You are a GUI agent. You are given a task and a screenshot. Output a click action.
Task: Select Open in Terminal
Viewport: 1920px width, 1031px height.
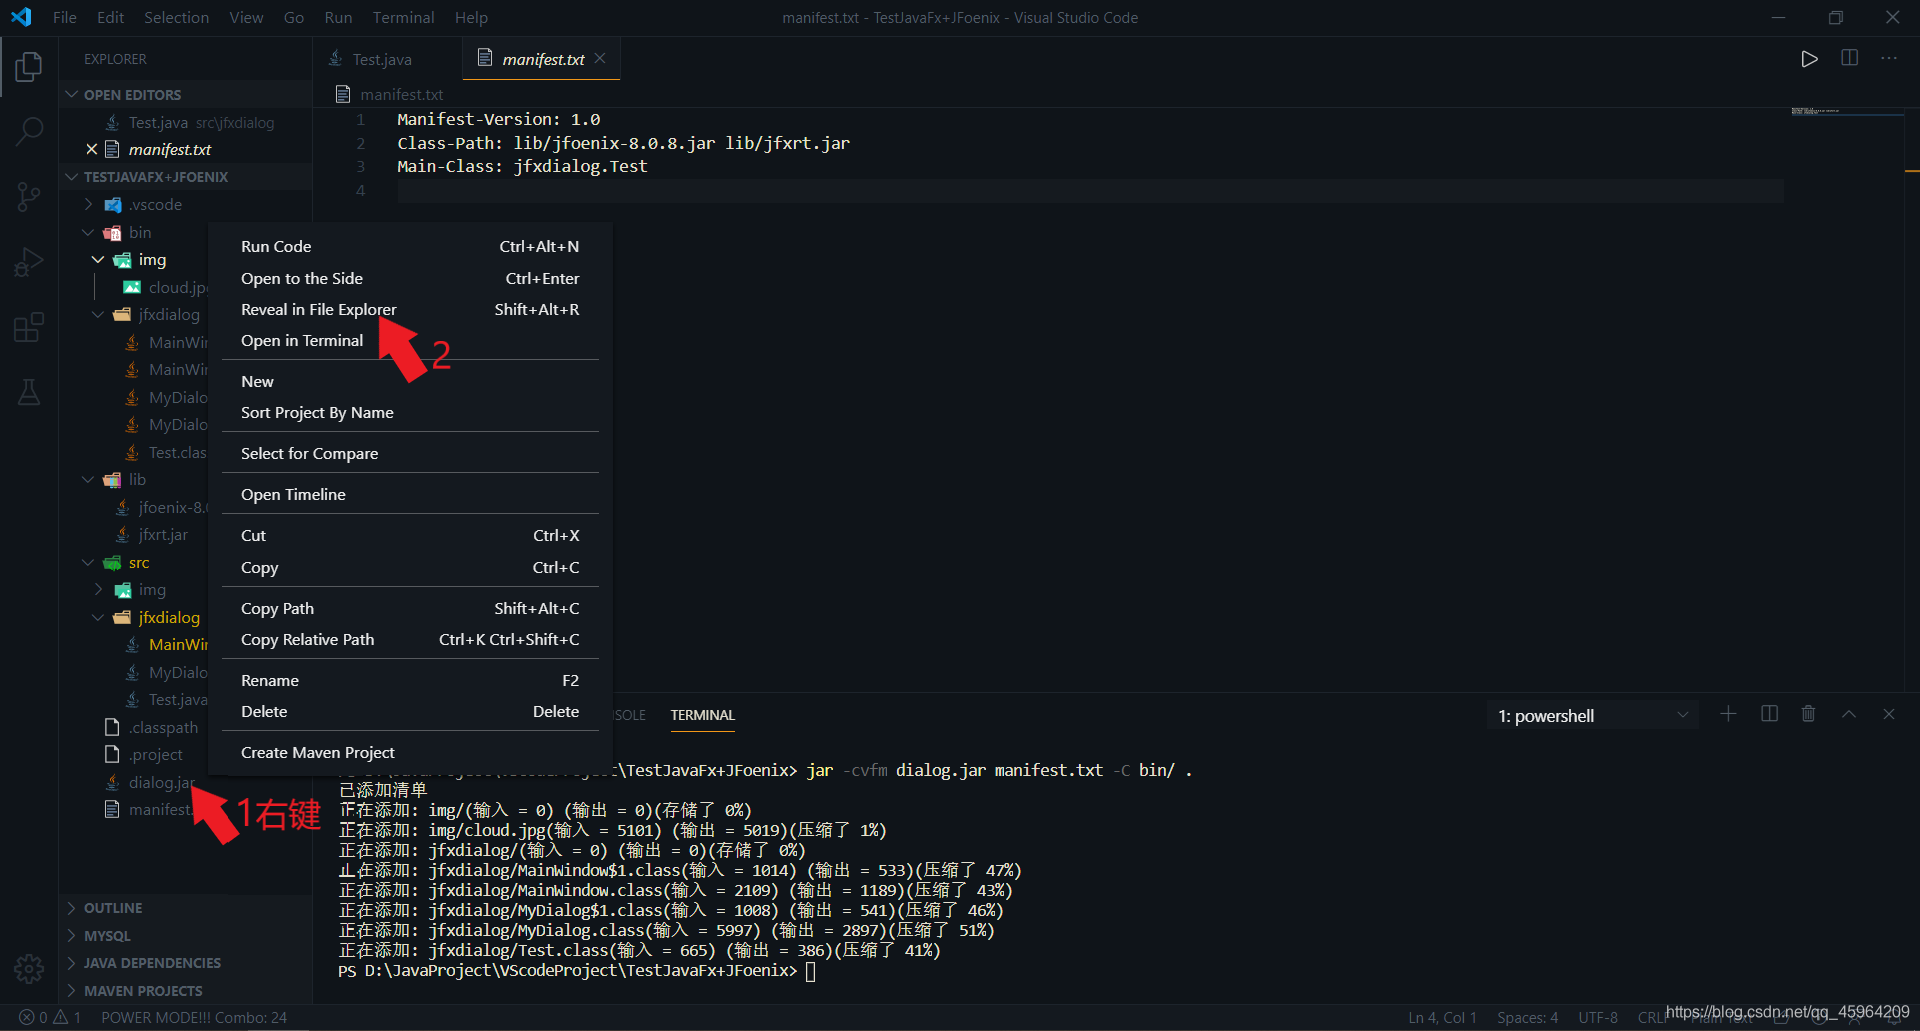[410, 340]
